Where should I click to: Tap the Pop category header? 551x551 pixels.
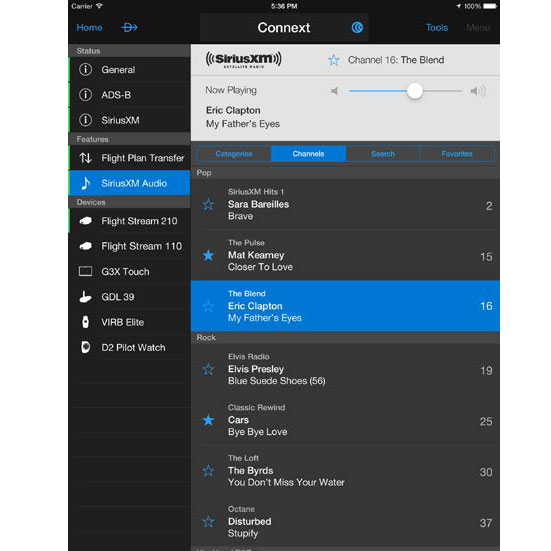pyautogui.click(x=345, y=173)
